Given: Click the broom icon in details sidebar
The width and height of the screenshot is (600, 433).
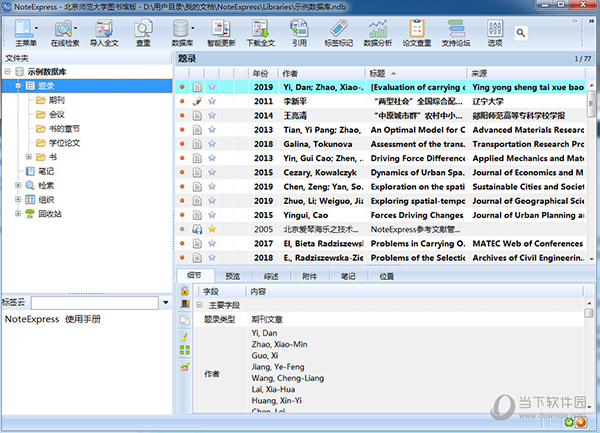Looking at the screenshot, I should 185,337.
